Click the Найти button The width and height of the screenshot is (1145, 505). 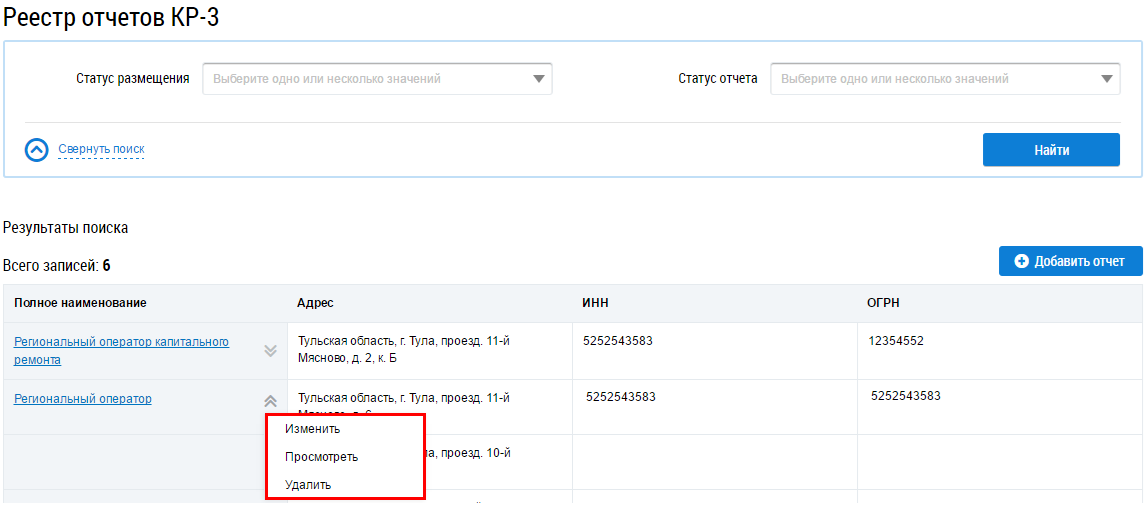tap(1051, 150)
